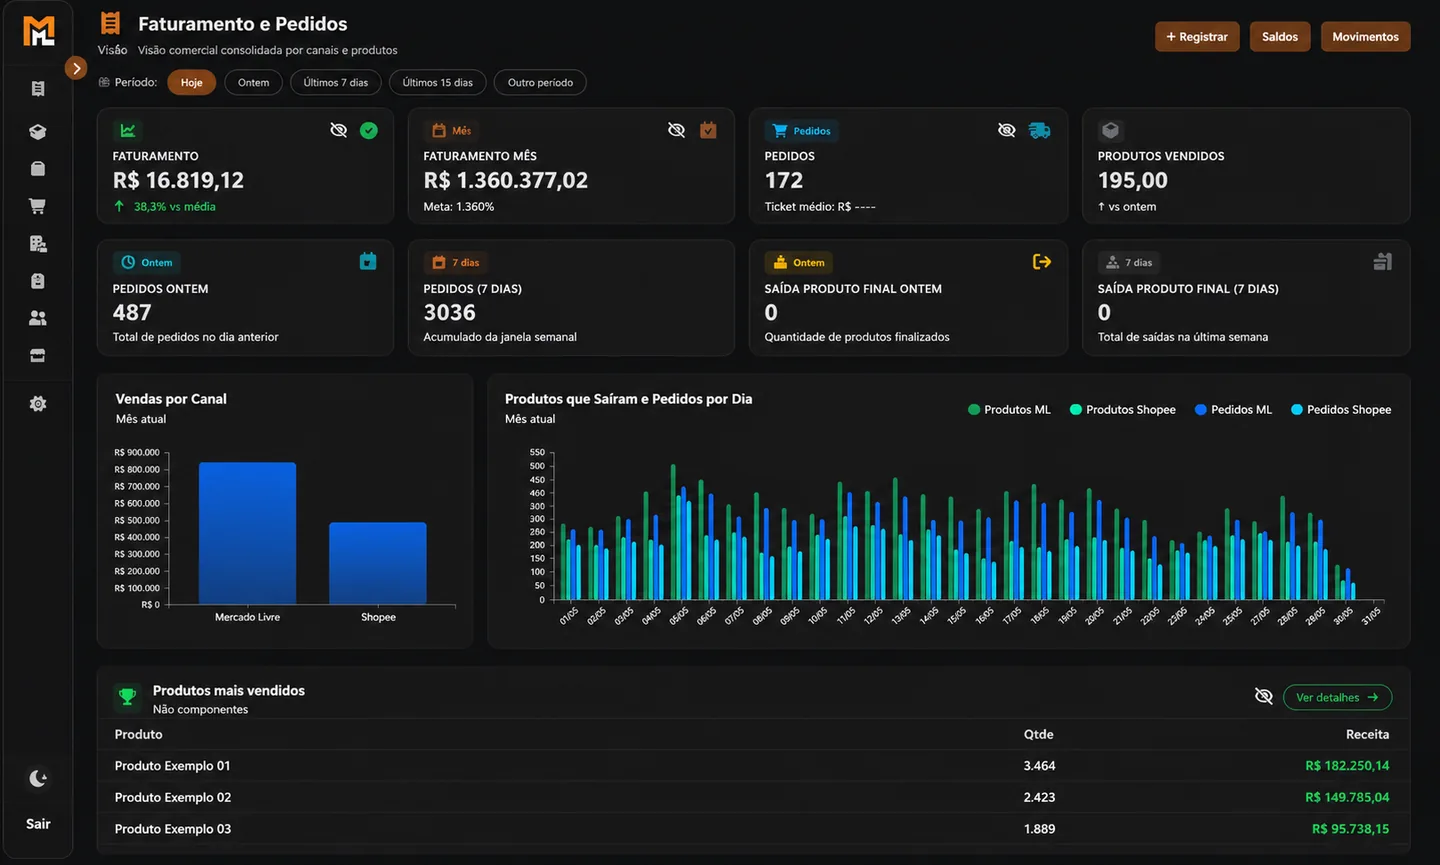
Task: Toggle dark mode moon icon
Action: pyautogui.click(x=38, y=778)
